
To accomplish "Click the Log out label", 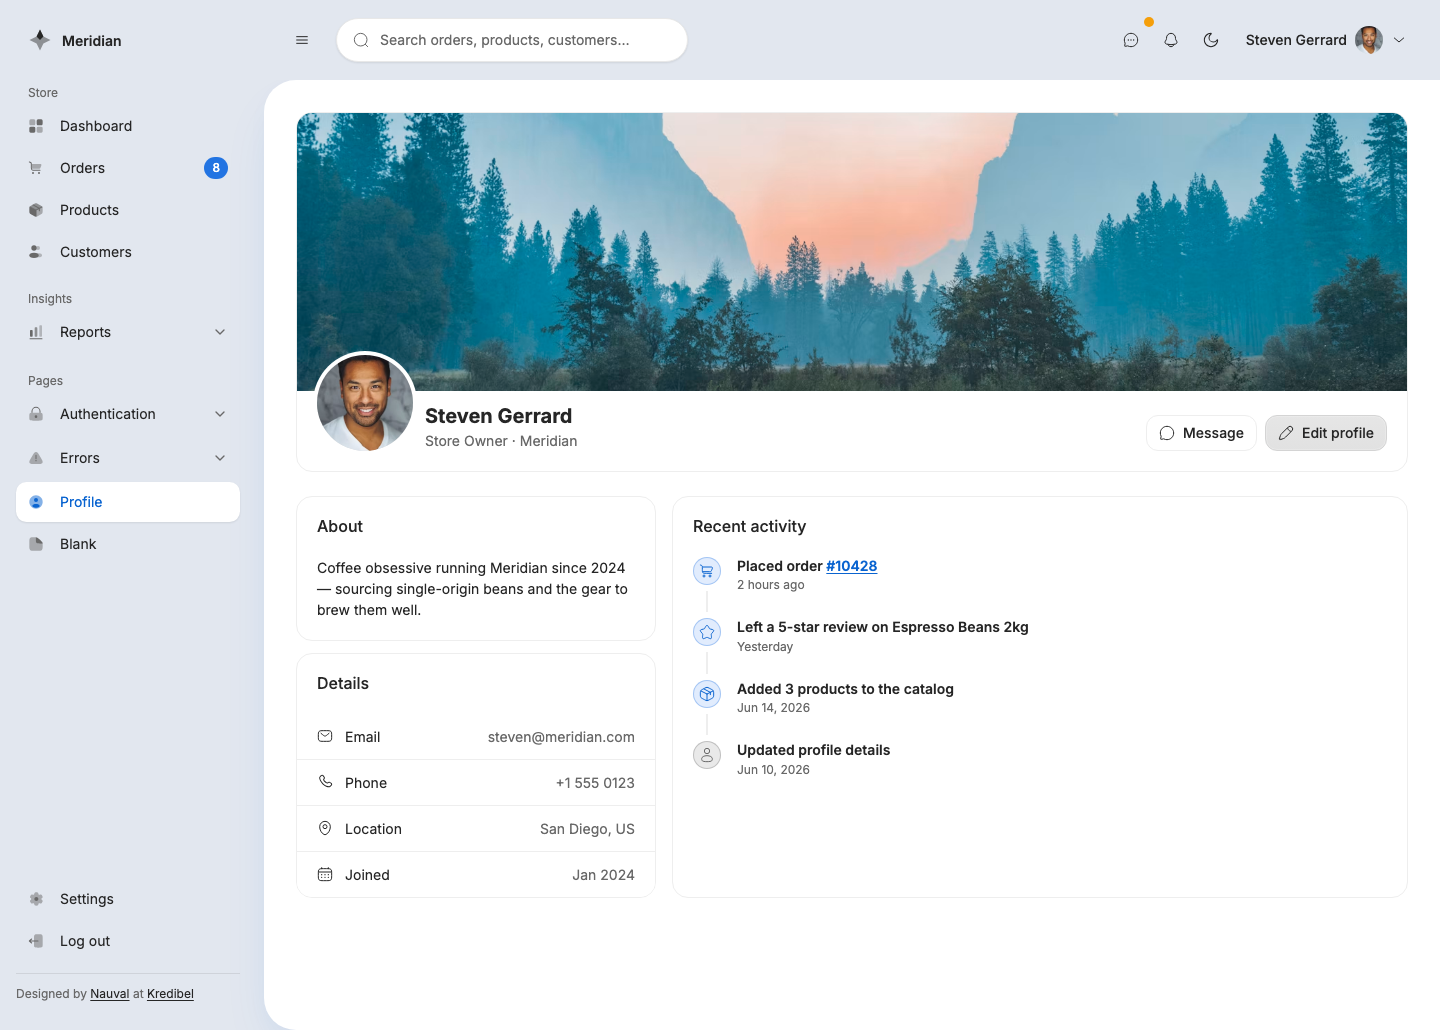I will (85, 941).
